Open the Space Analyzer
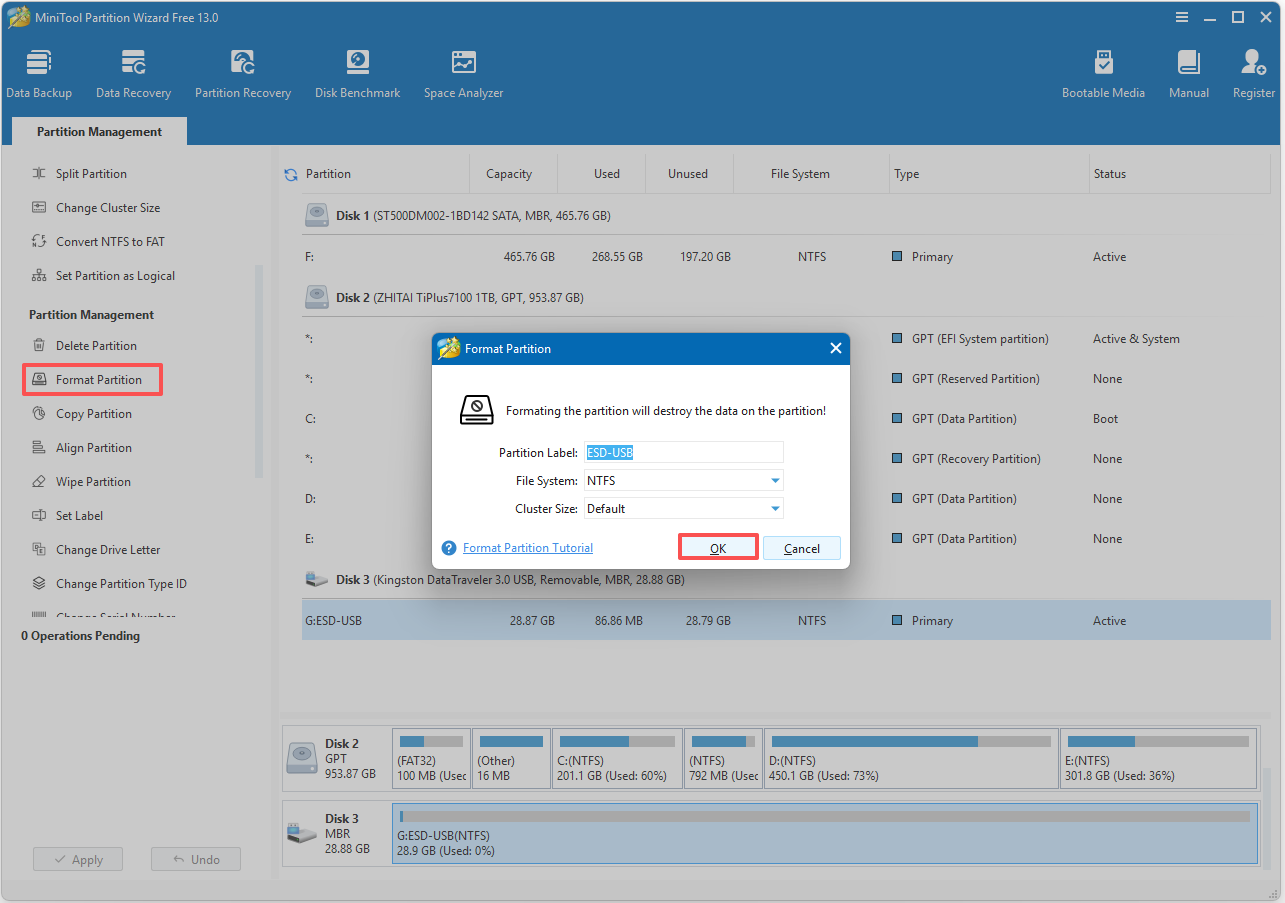1285x903 pixels. point(463,72)
